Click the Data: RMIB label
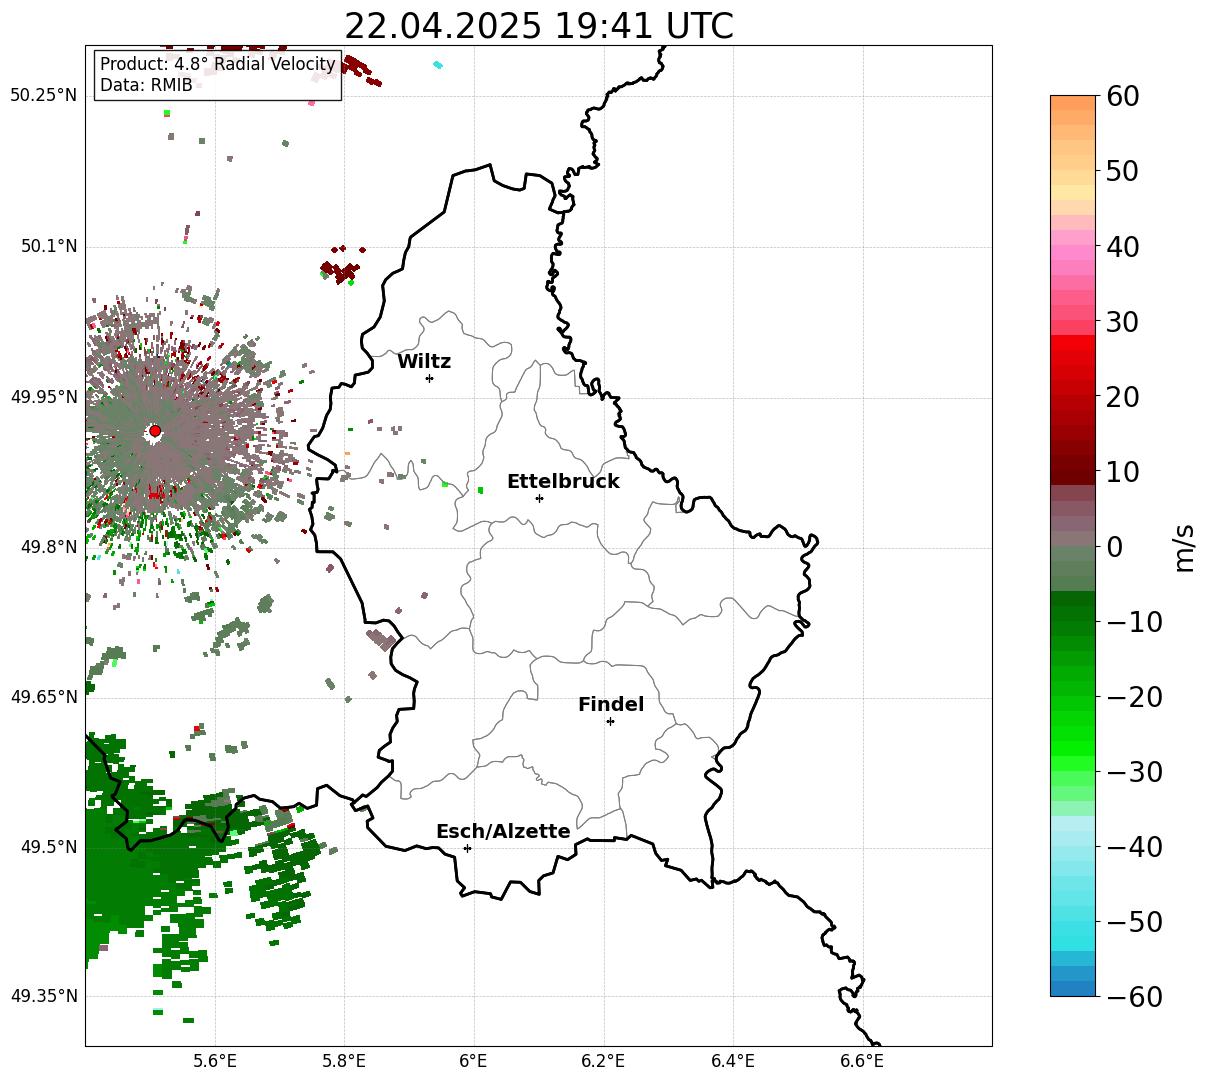This screenshot has height=1081, width=1207. [146, 86]
